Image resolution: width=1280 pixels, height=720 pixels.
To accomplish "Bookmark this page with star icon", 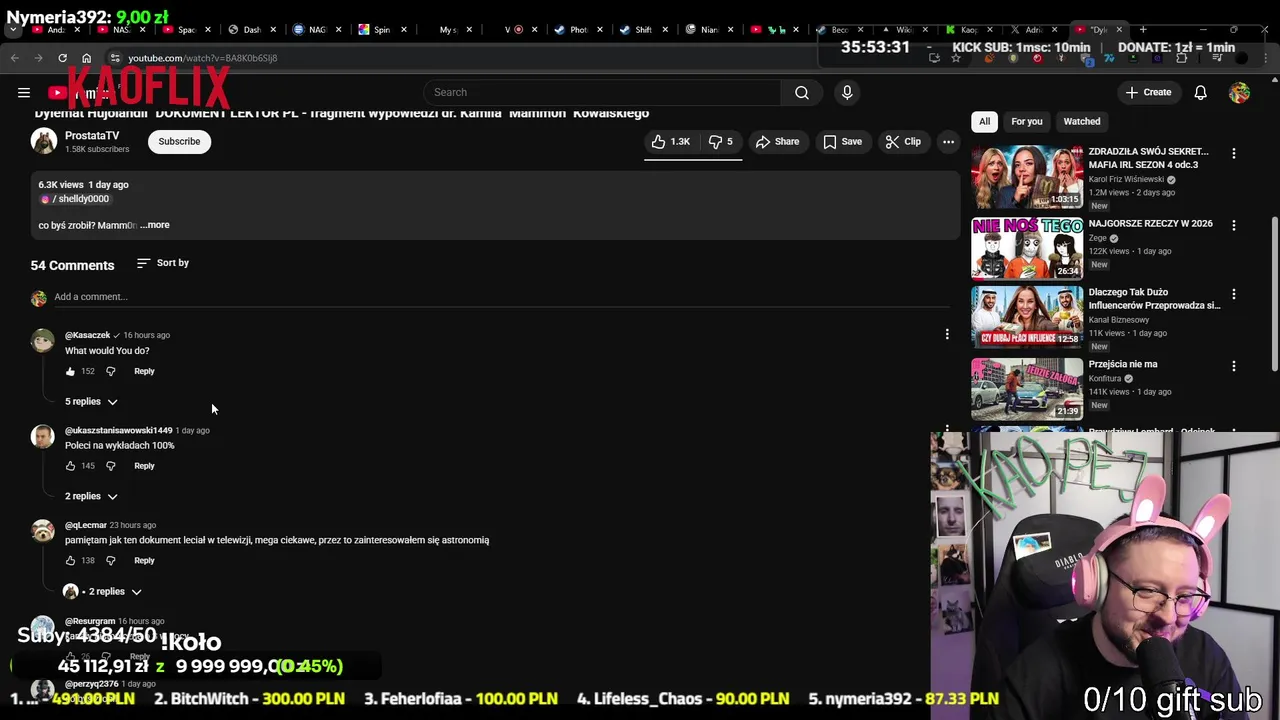I will tap(956, 58).
